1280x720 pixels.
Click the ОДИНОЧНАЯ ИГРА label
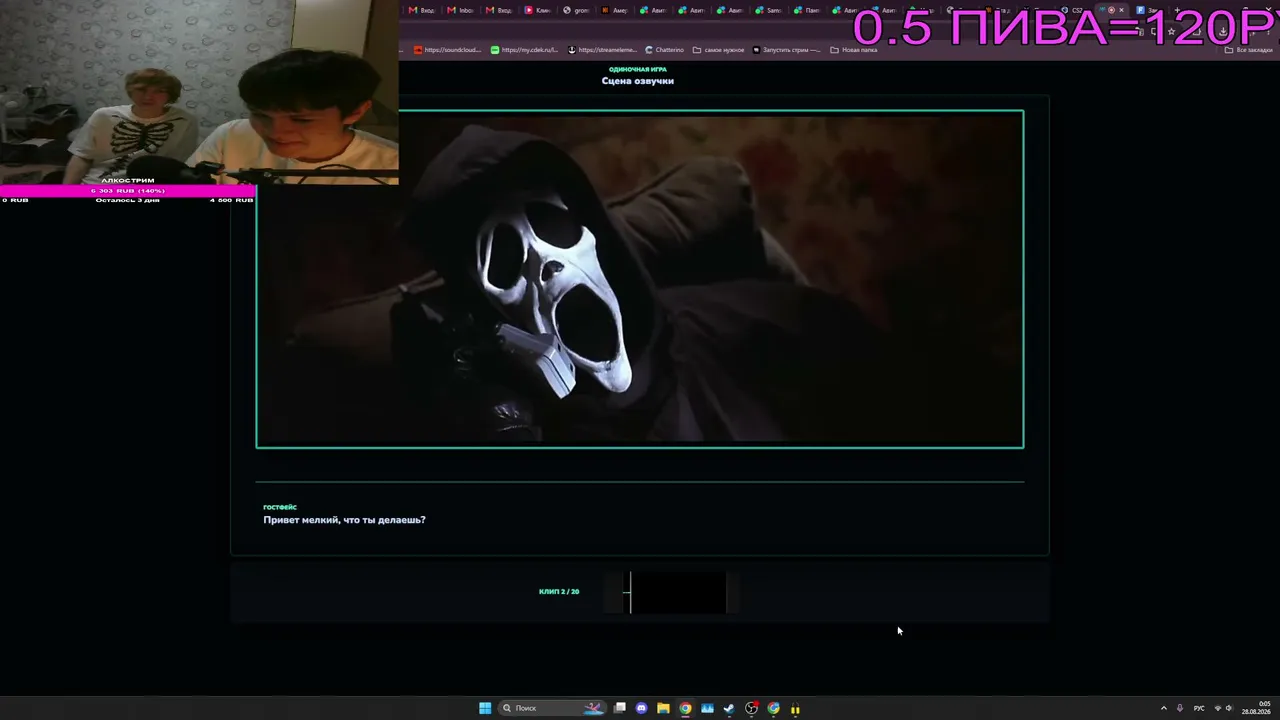tap(638, 69)
